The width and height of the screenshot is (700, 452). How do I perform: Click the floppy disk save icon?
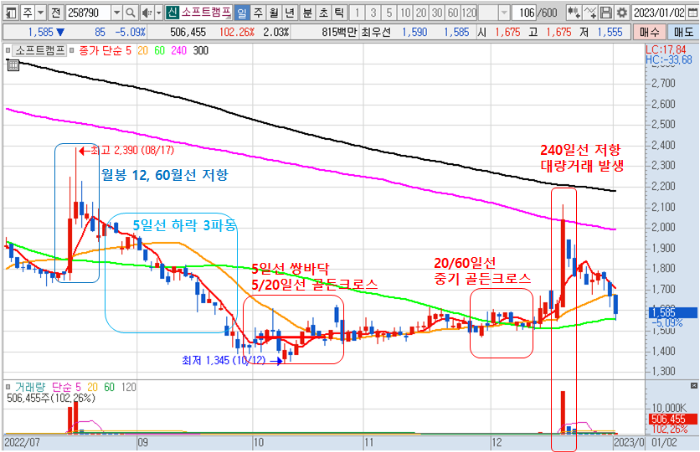click(606, 13)
